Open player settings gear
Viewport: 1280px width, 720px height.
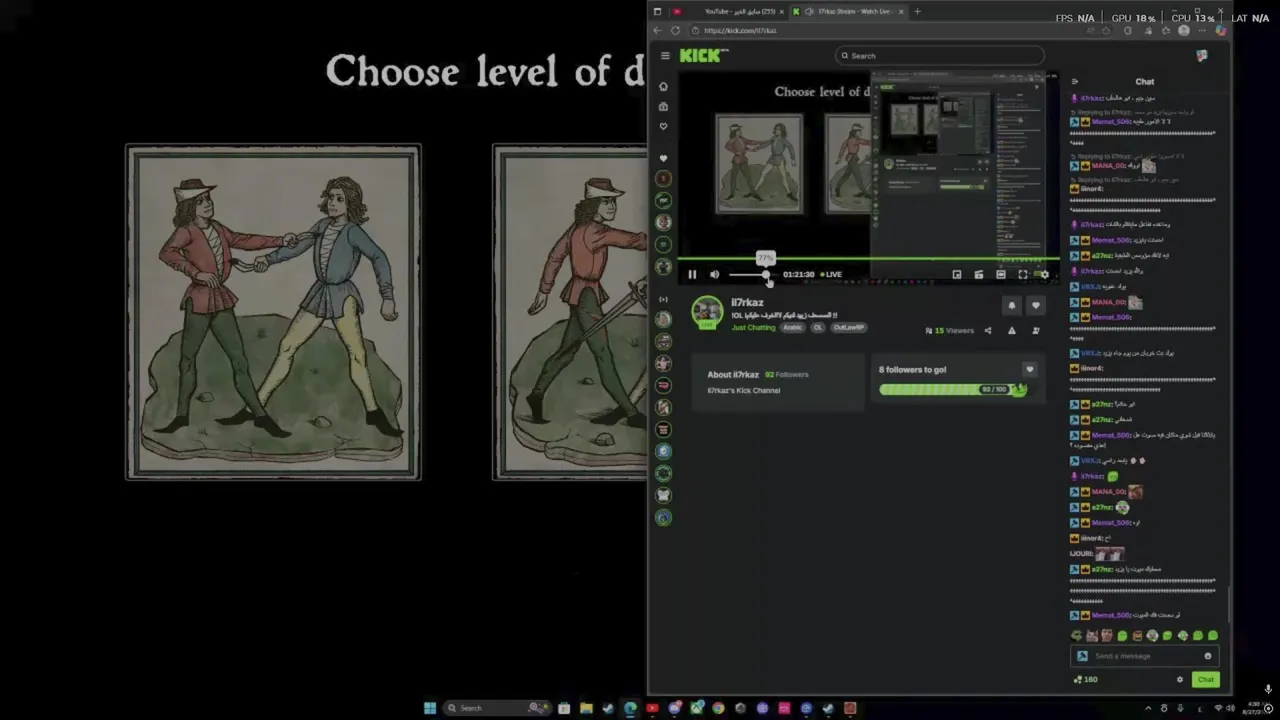(x=1044, y=274)
